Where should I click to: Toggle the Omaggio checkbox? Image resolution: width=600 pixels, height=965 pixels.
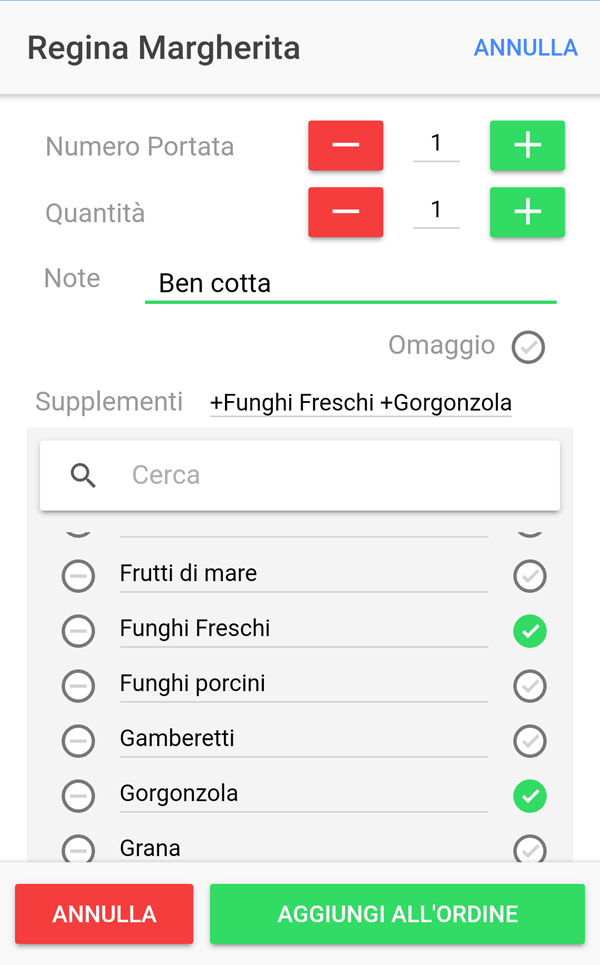coord(528,347)
